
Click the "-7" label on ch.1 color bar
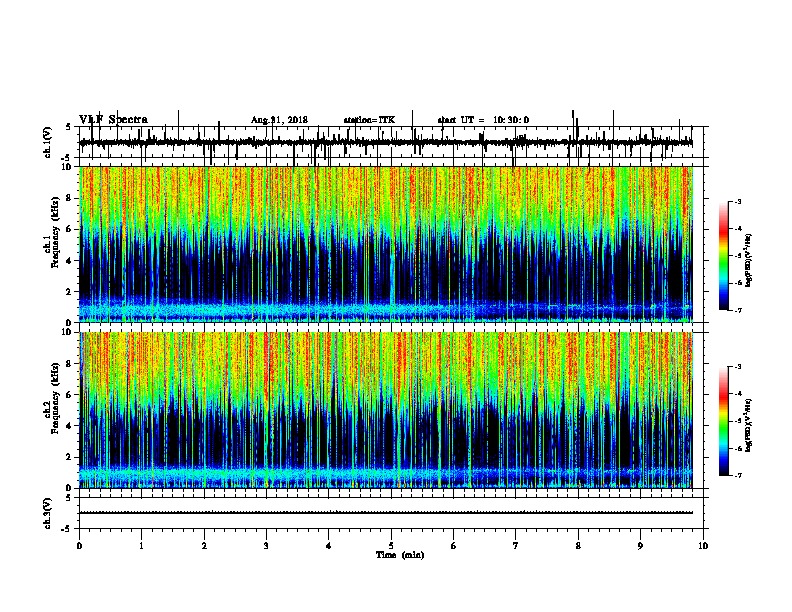(x=737, y=310)
